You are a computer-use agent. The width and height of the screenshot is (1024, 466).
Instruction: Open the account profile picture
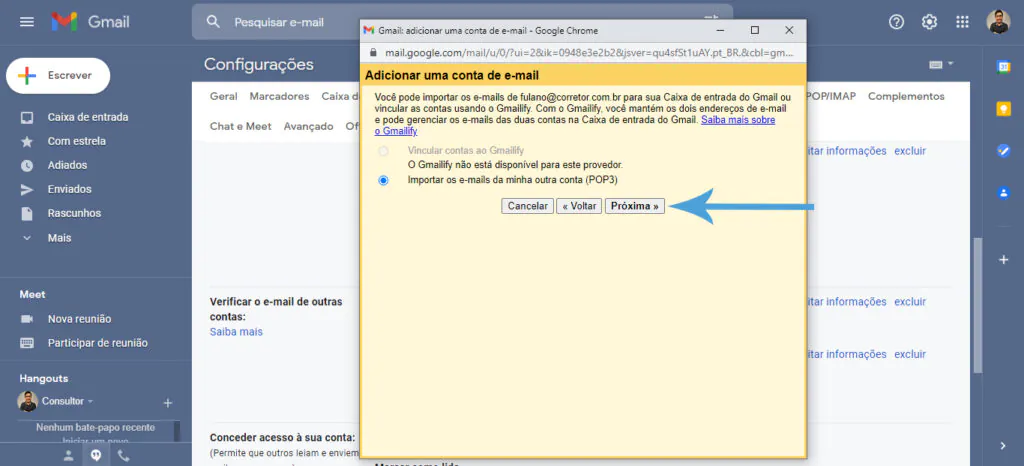point(998,22)
